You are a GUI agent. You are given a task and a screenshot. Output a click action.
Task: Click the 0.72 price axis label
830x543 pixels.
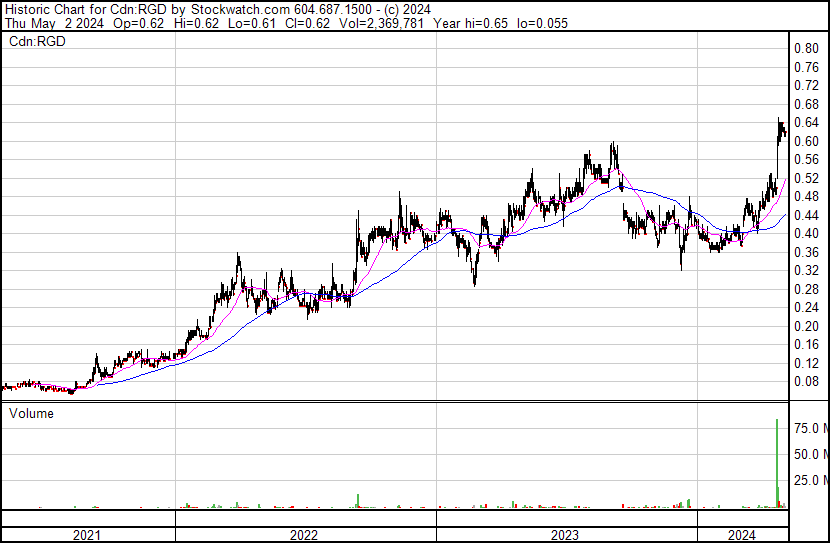point(806,85)
